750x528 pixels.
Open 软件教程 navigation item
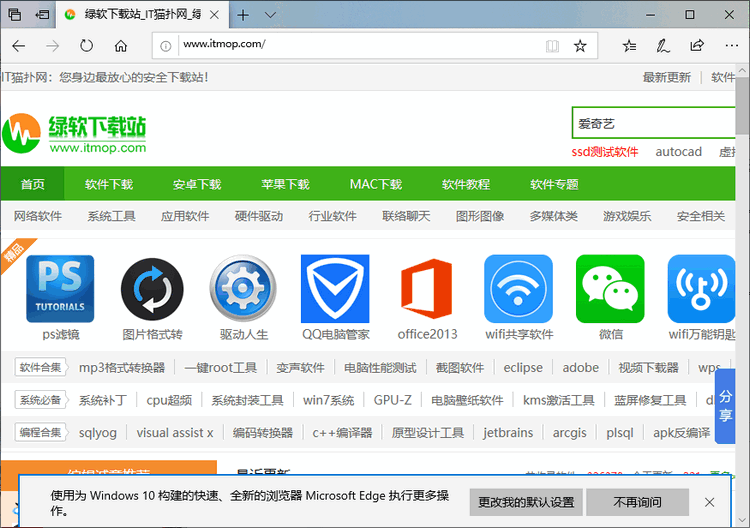466,184
